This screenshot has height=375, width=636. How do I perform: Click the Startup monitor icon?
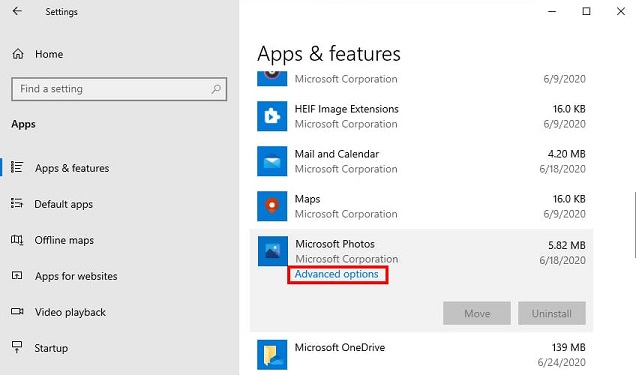[x=17, y=347]
